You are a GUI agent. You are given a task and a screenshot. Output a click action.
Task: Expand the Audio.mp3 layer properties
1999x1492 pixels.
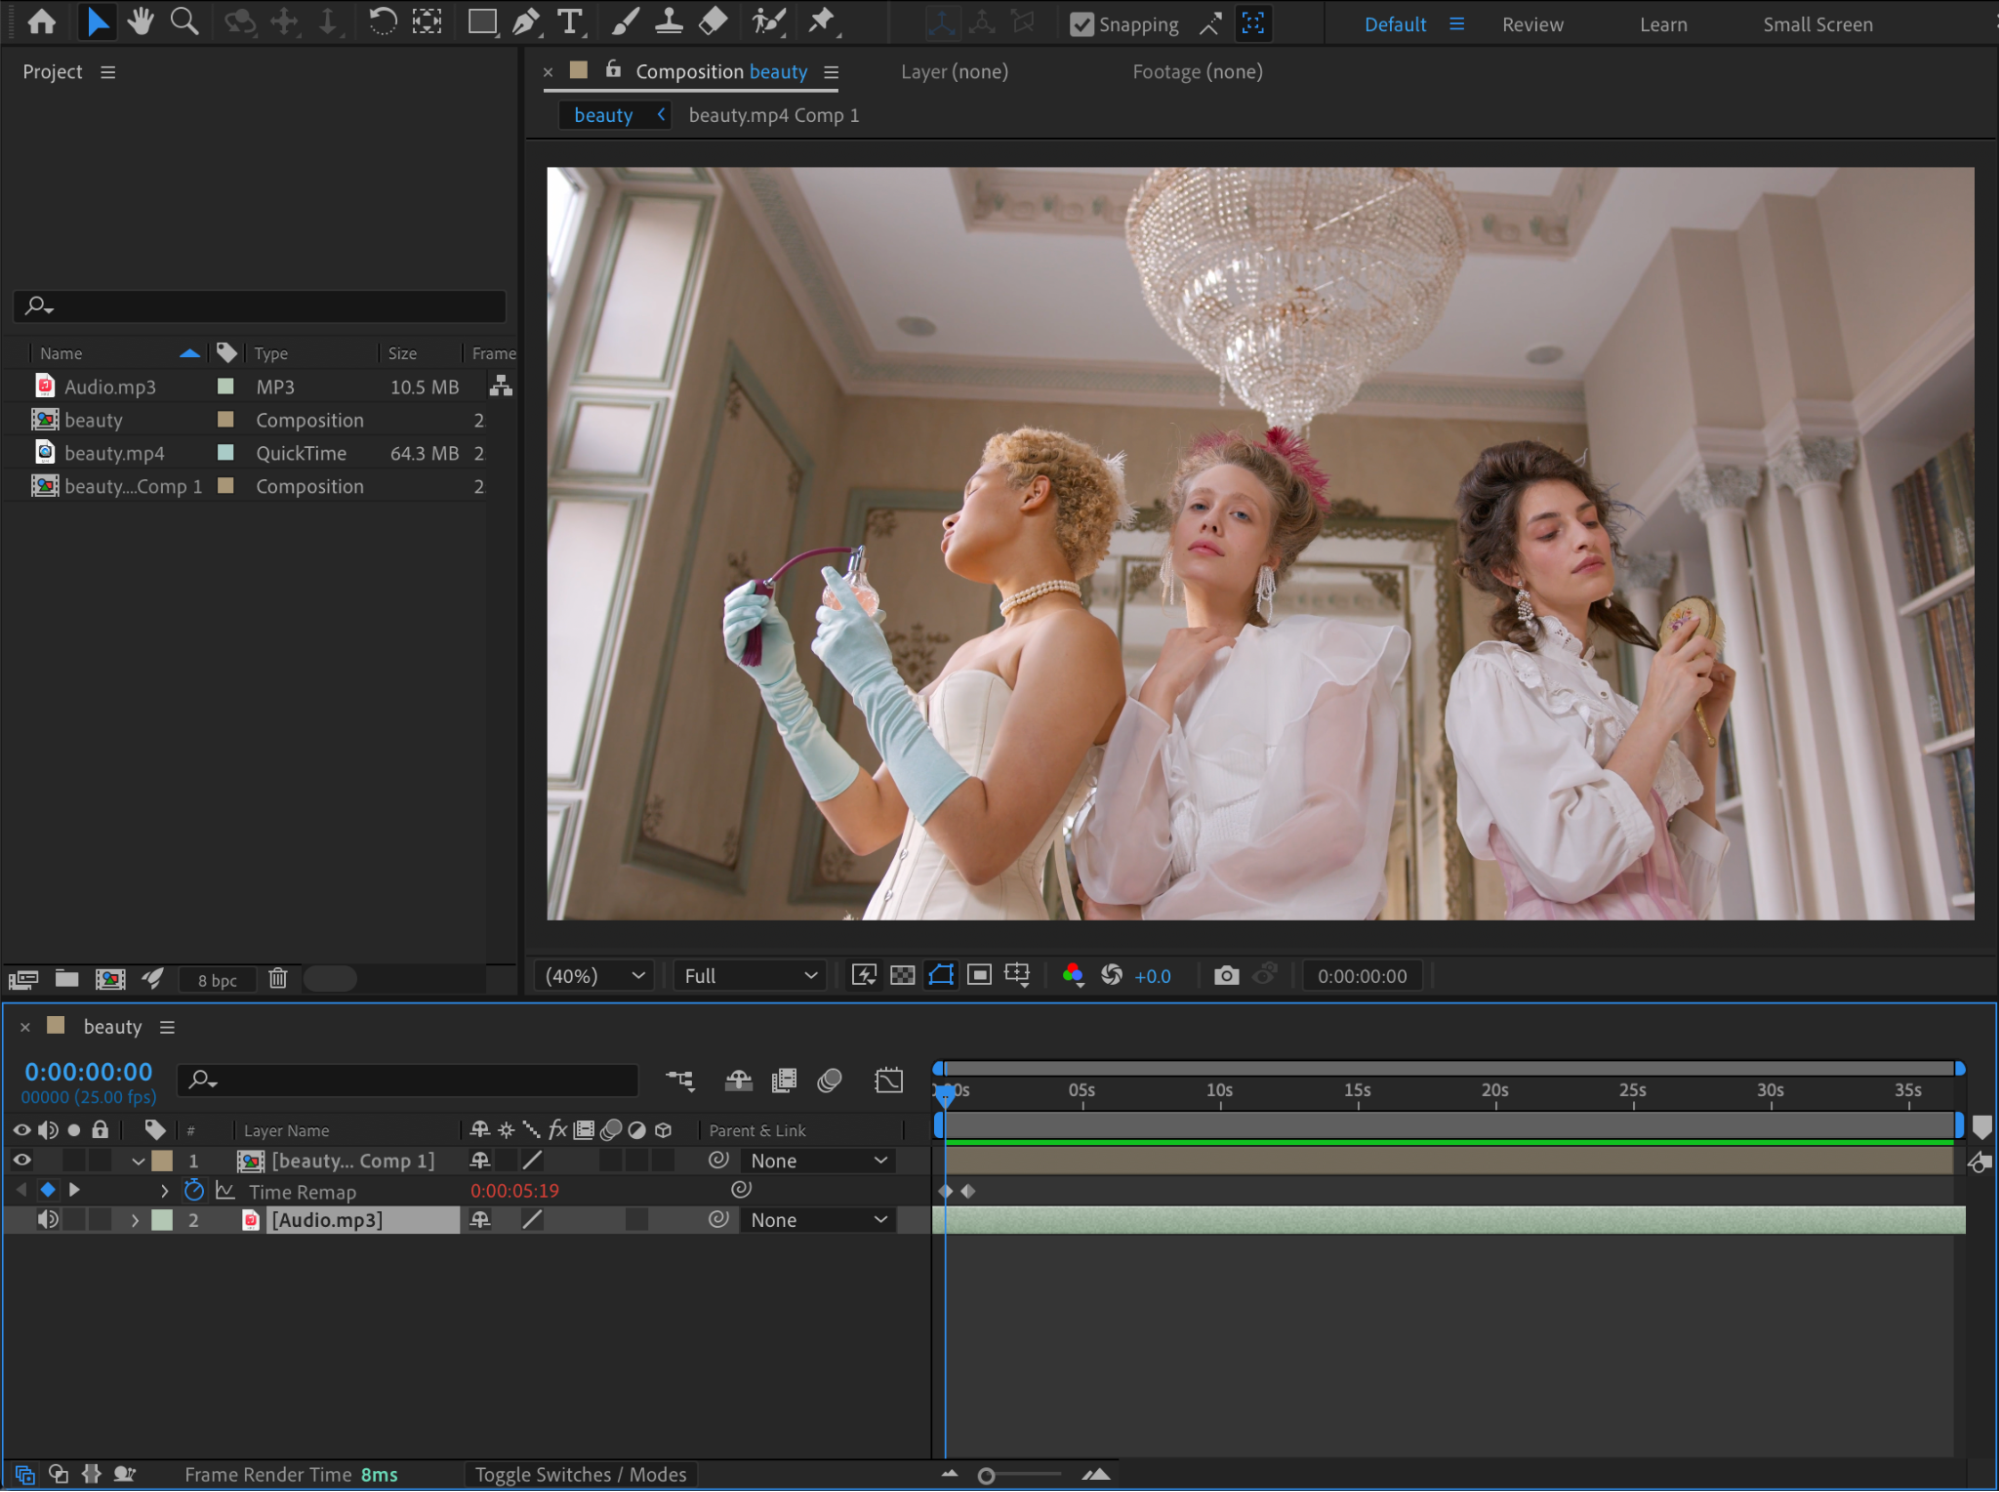[135, 1220]
